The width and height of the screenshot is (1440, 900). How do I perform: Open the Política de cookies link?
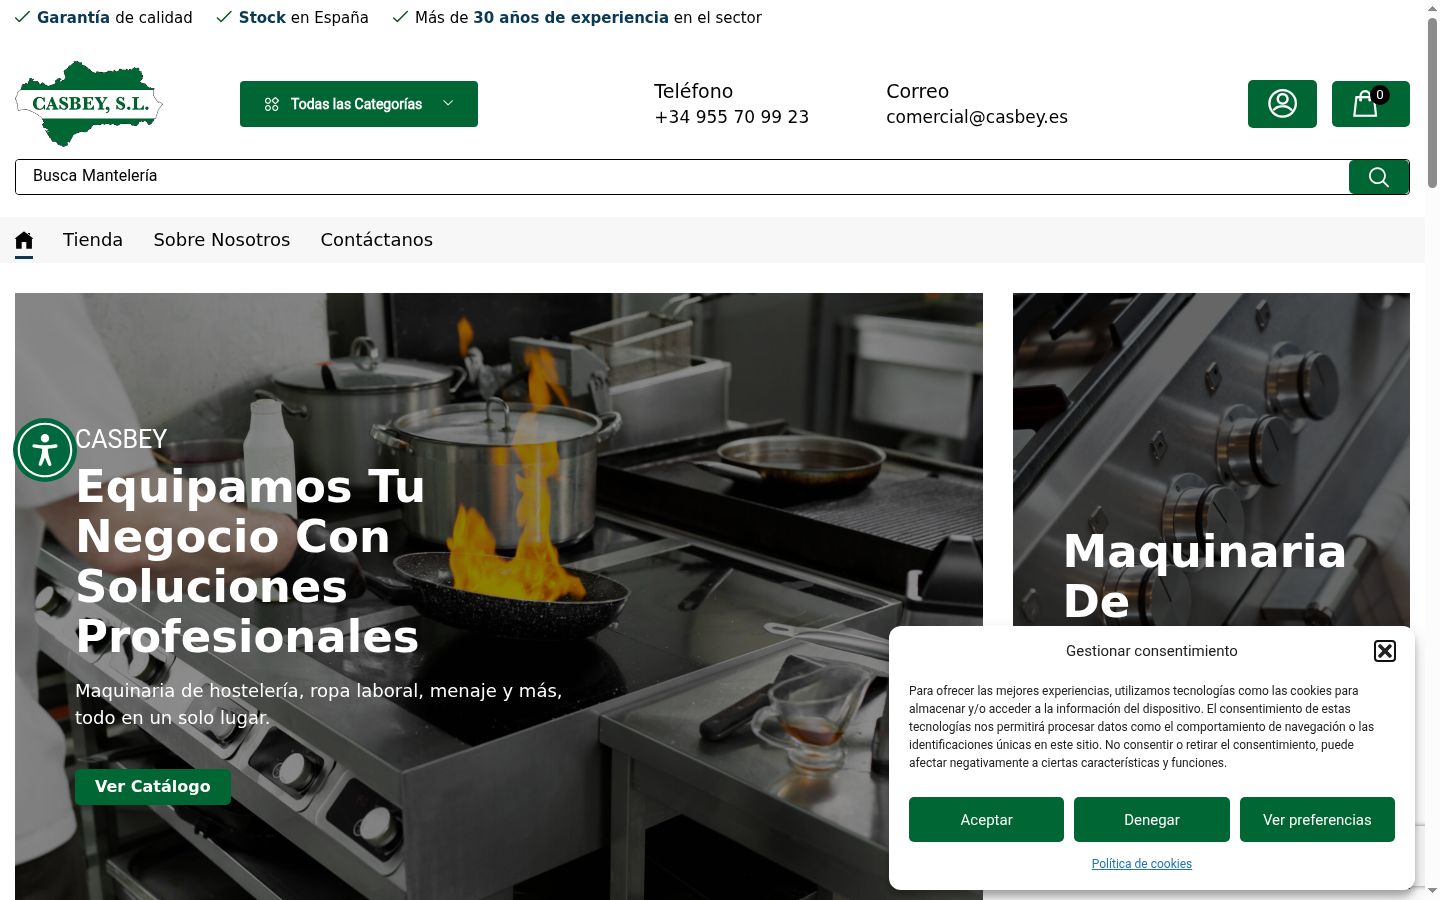click(x=1142, y=864)
